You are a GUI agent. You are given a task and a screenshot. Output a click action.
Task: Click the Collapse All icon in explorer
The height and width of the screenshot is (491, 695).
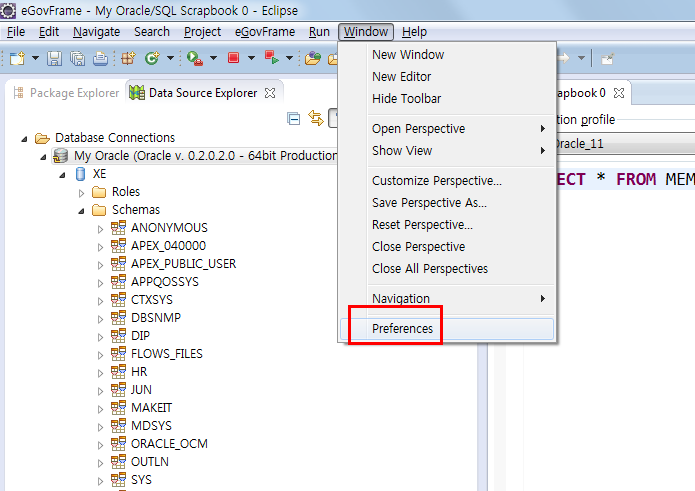click(x=293, y=119)
